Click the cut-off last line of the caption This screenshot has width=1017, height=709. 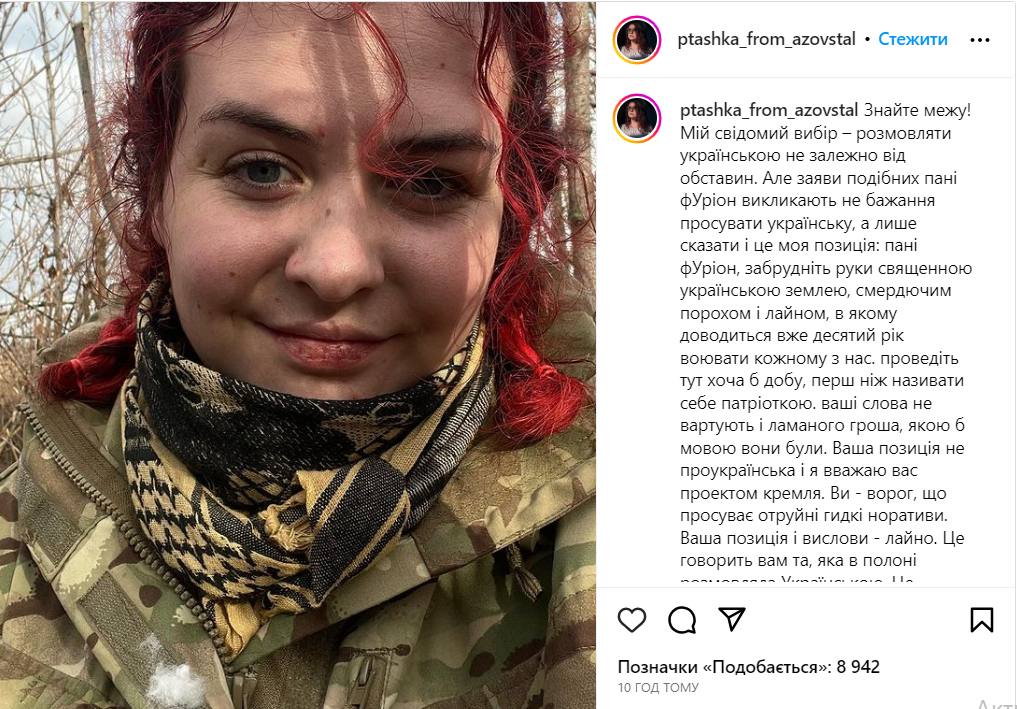[796, 579]
